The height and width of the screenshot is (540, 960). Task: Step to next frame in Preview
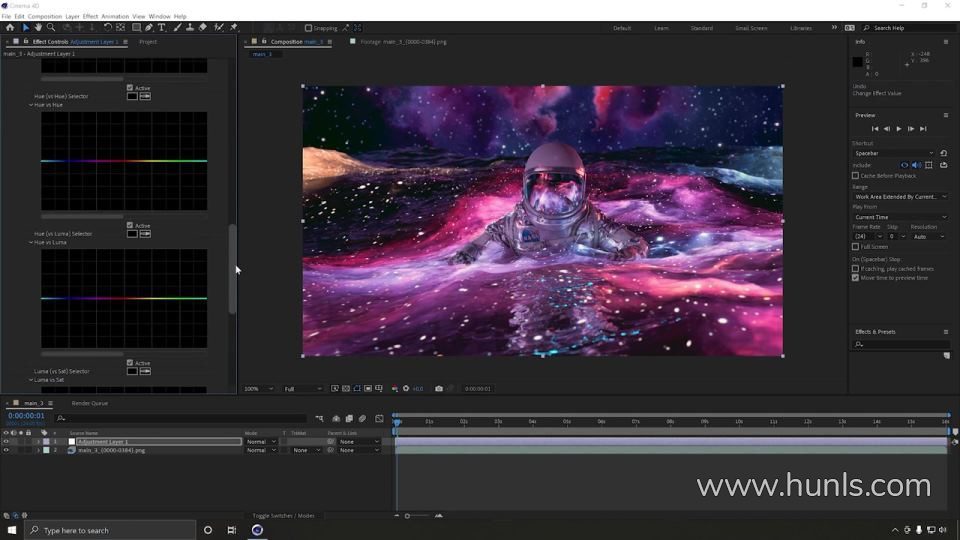pyautogui.click(x=910, y=129)
